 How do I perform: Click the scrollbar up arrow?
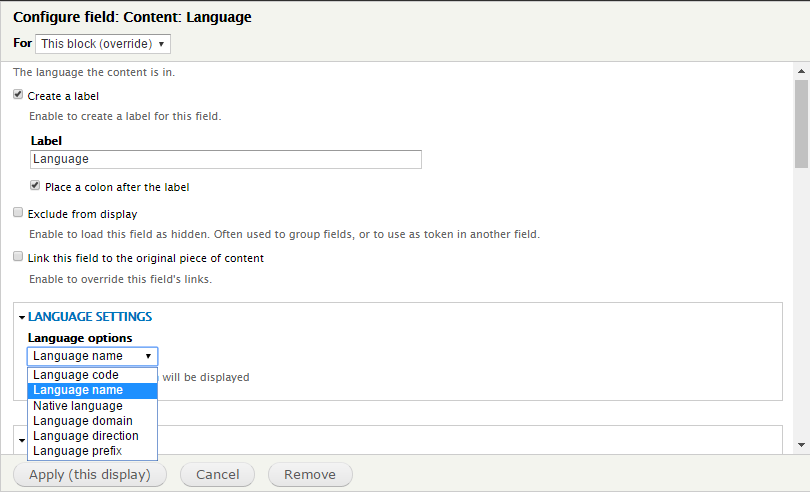point(801,71)
